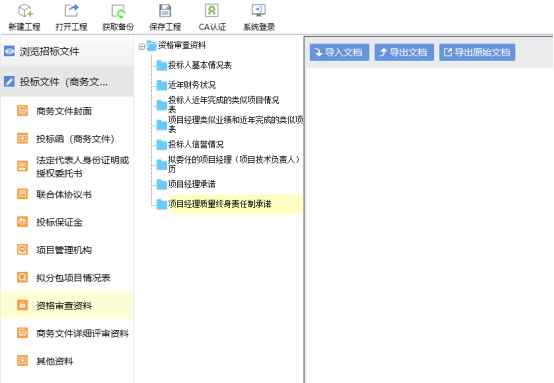The height and width of the screenshot is (383, 554).
Task: Click the 新建工程 toolbar icon
Action: coord(25,11)
